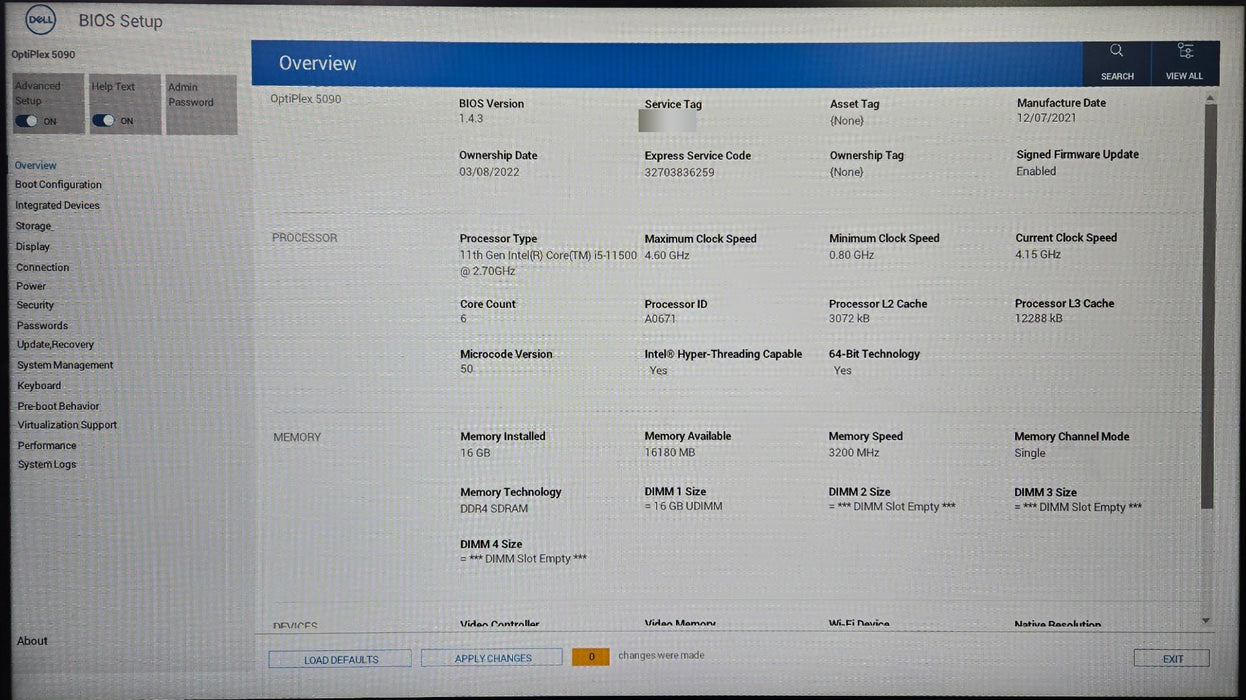Screen dimensions: 1246x700
Task: Open the Search tool in header
Action: click(1117, 63)
